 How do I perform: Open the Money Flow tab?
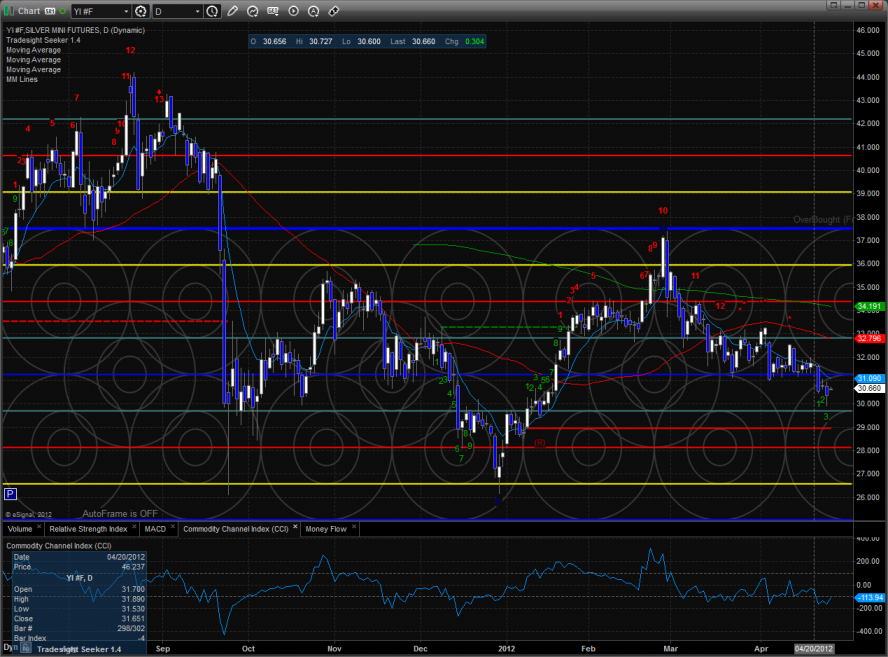point(326,528)
